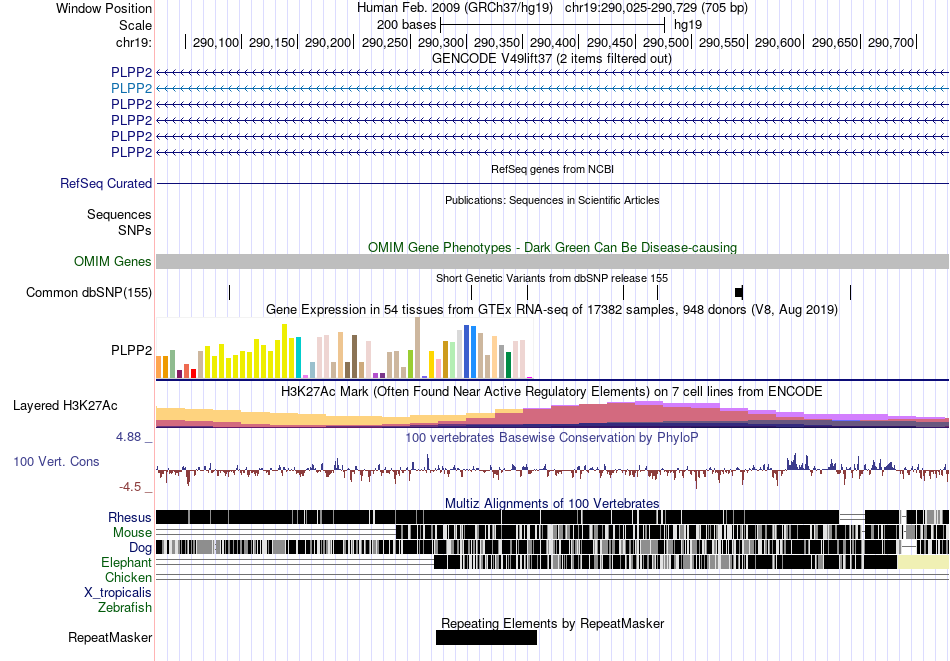Click the tallest tan GTEx expression bar
This screenshot has height=661, width=950.
pyautogui.click(x=417, y=348)
